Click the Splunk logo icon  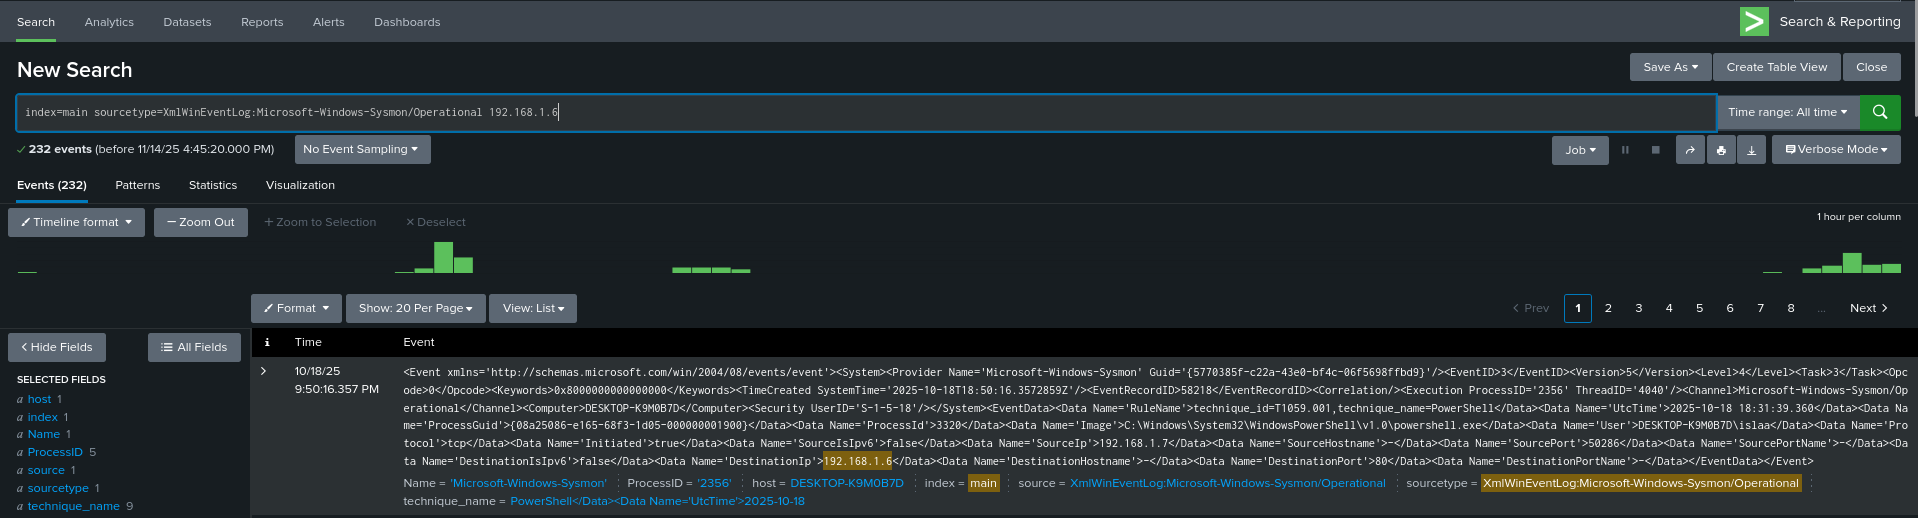(x=1754, y=21)
